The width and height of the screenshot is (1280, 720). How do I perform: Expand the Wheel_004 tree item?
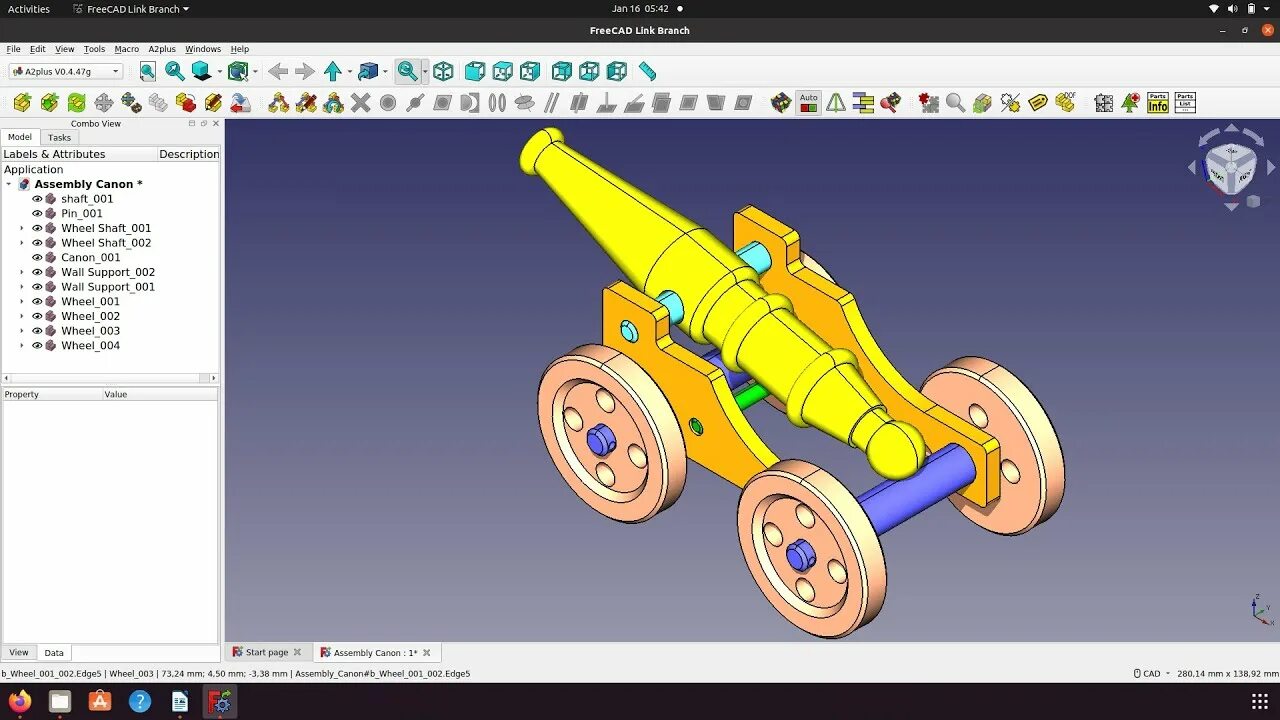coord(22,346)
